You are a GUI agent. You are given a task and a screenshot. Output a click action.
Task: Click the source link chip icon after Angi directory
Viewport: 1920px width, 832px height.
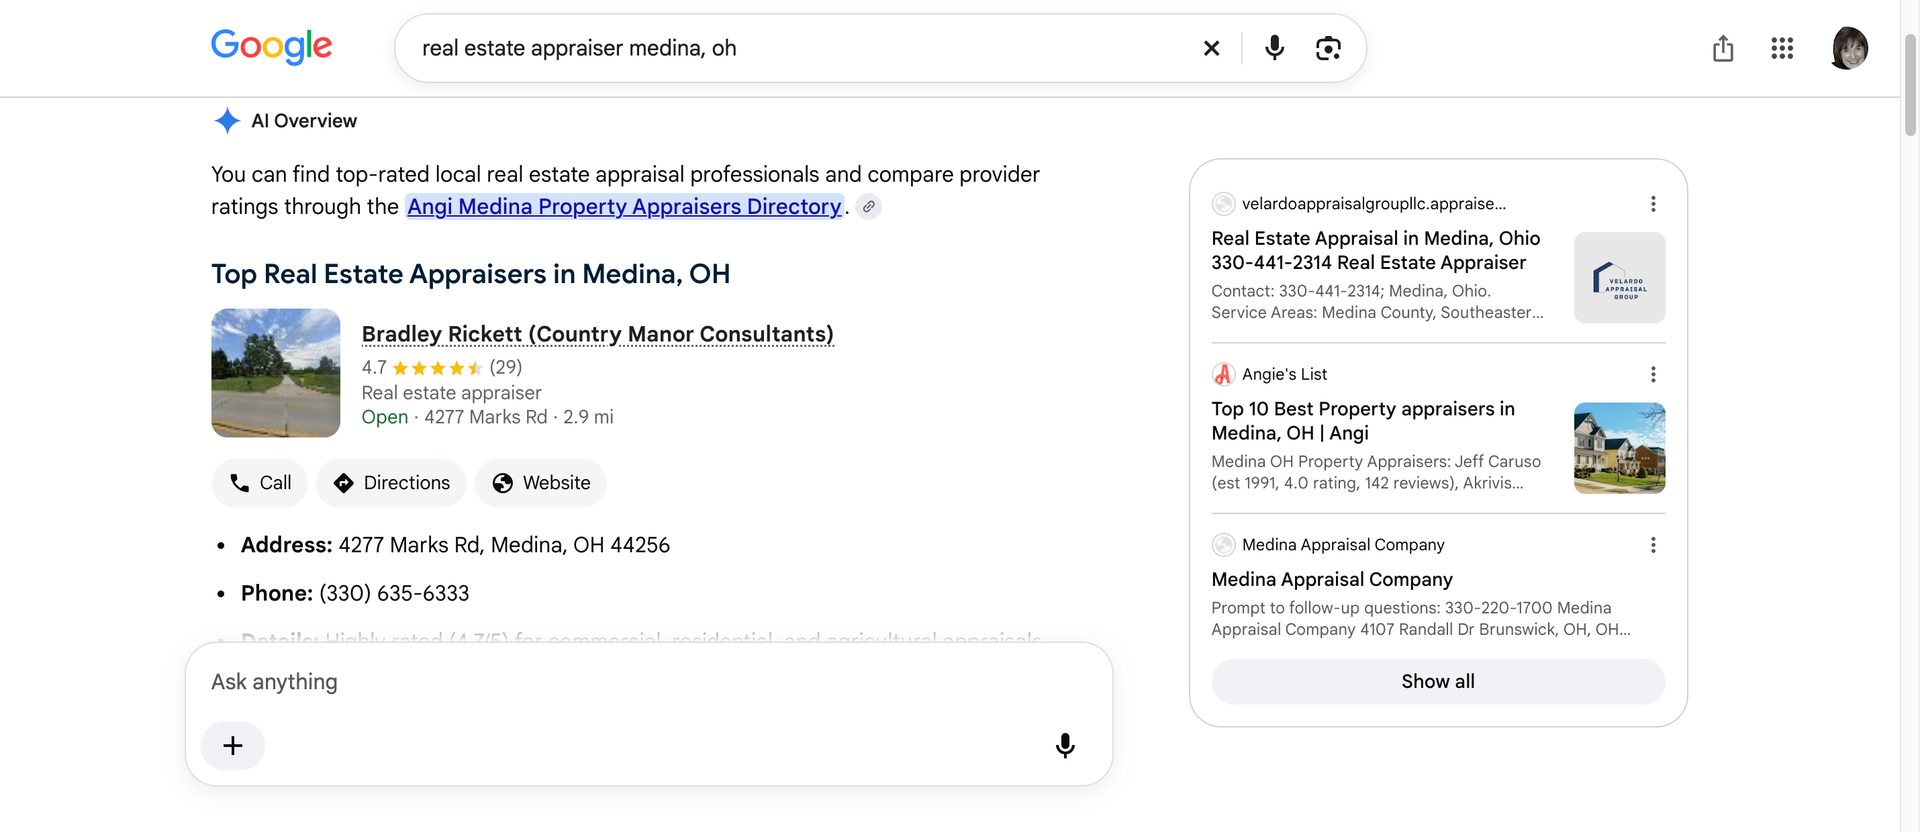[869, 207]
